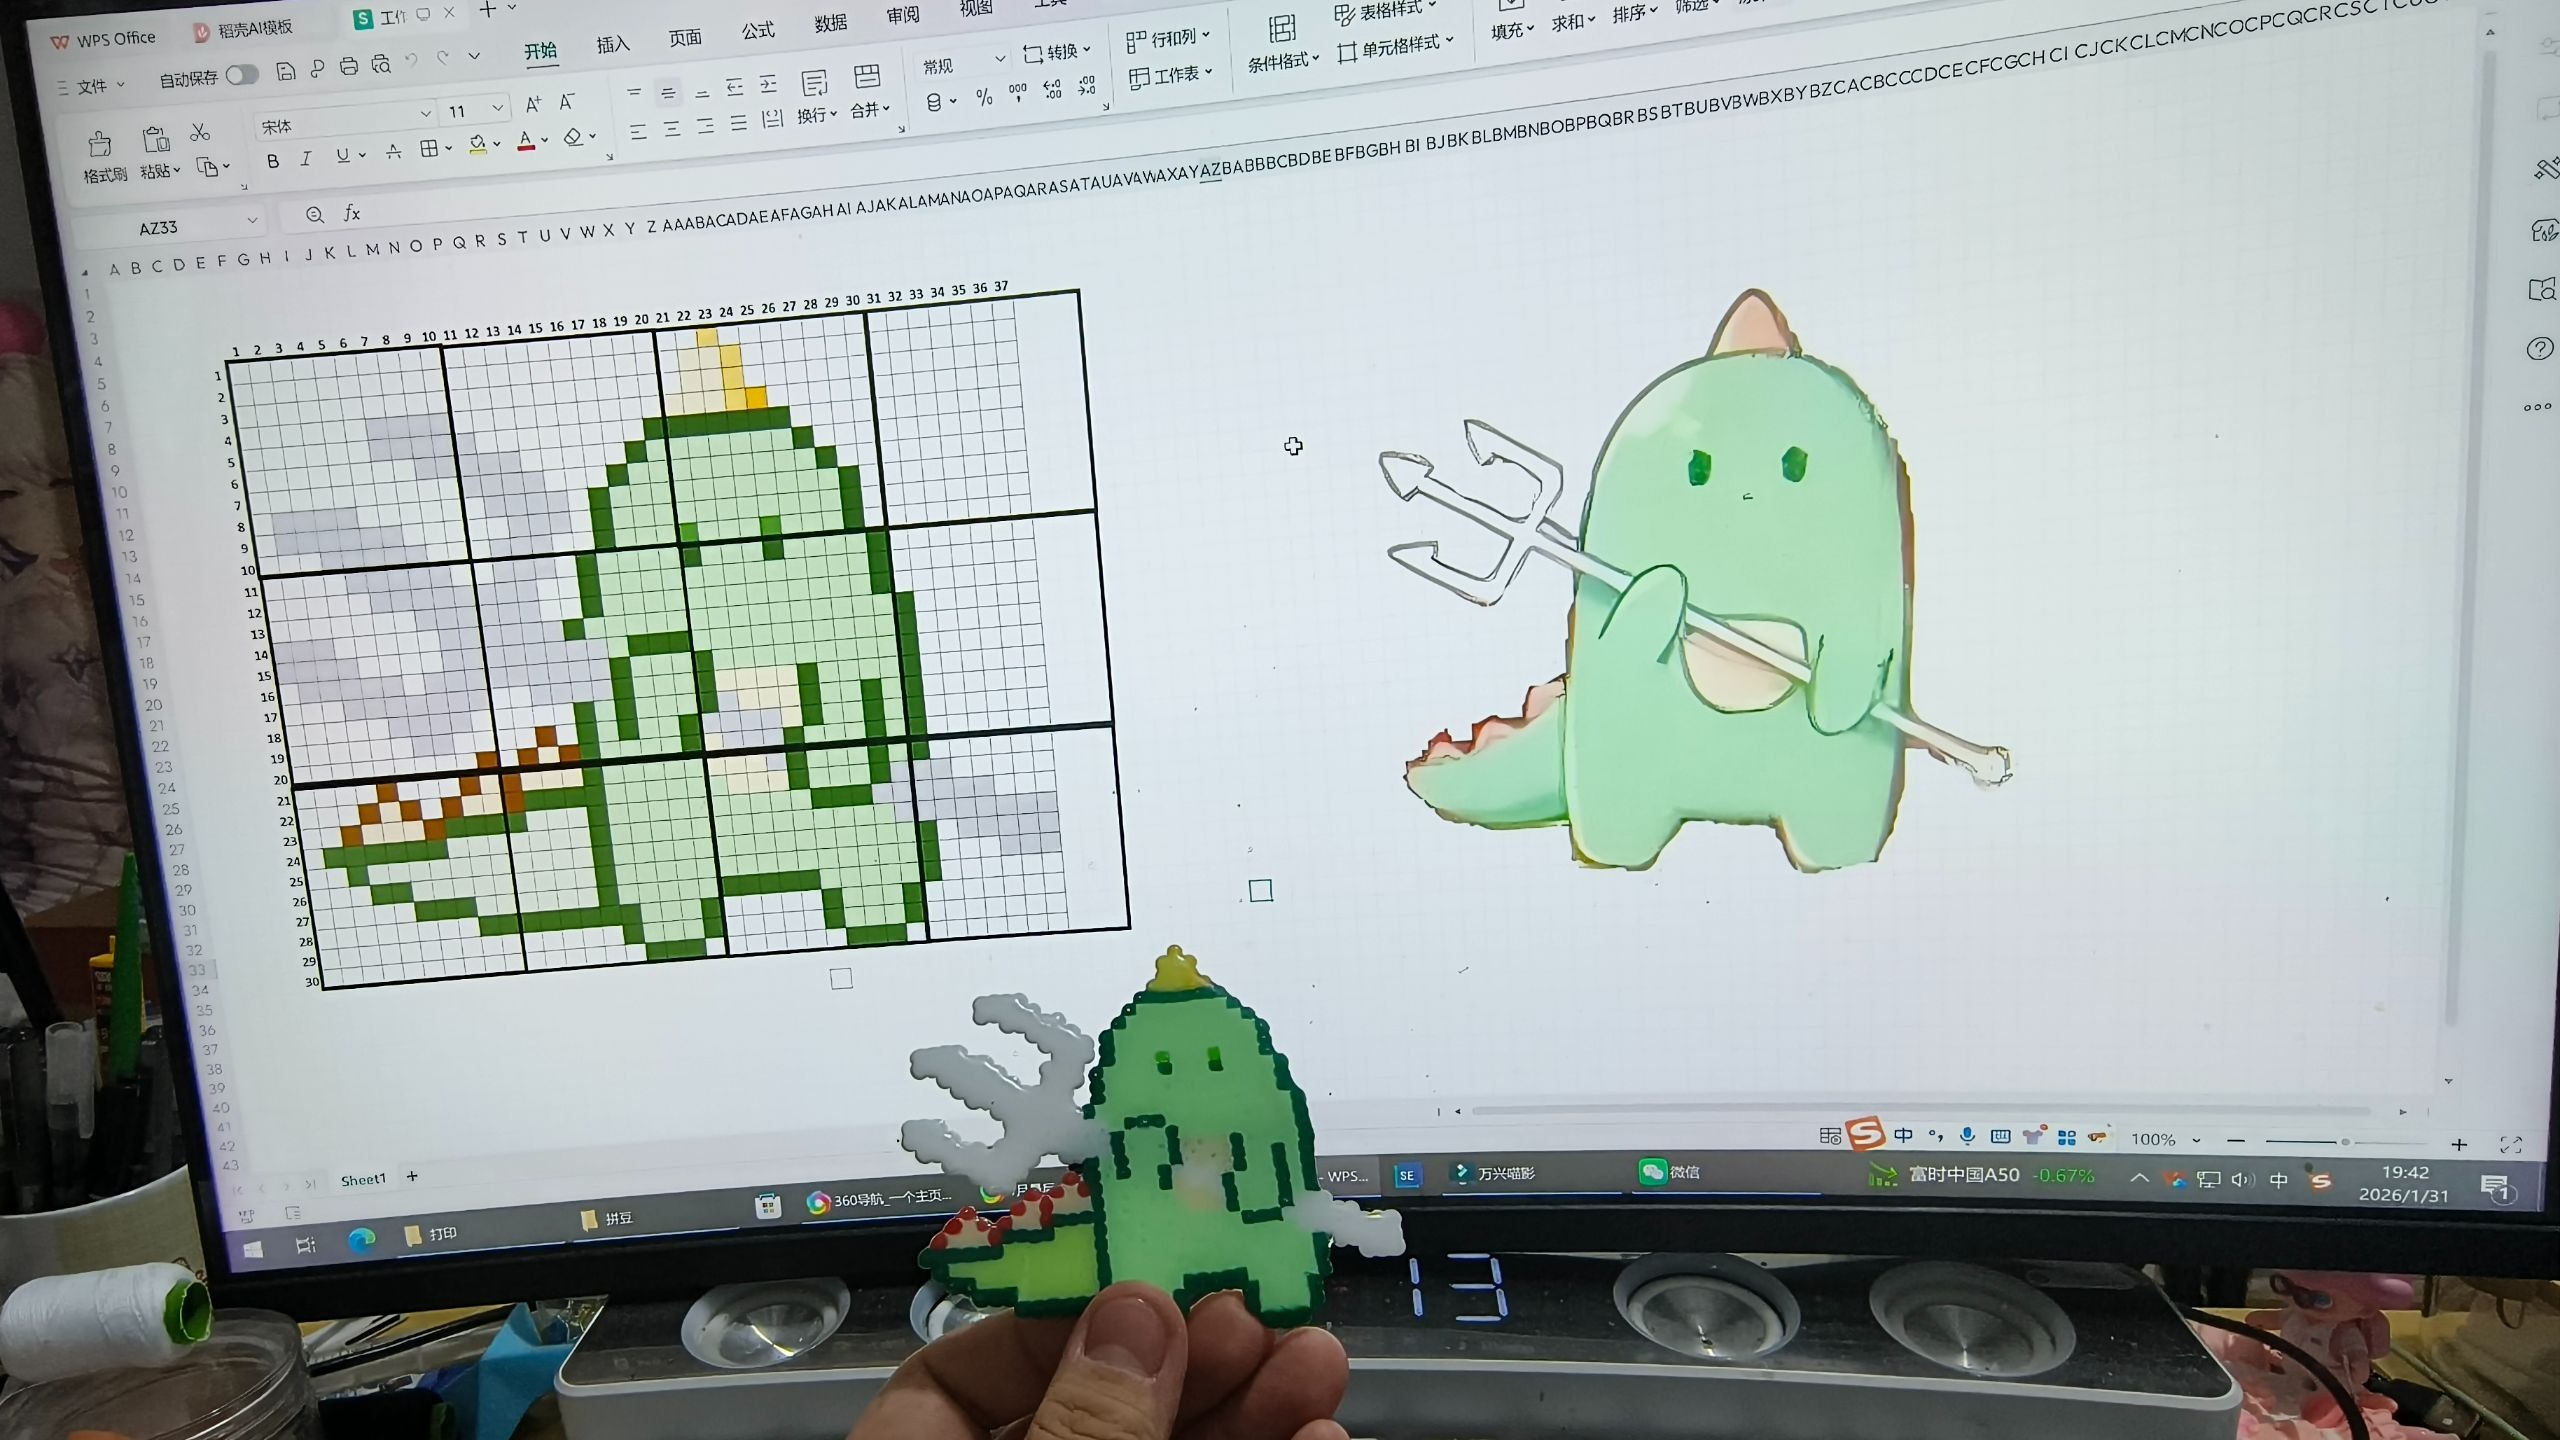Toggle center horizontal alignment
This screenshot has width=2560, height=1440.
coord(672,129)
